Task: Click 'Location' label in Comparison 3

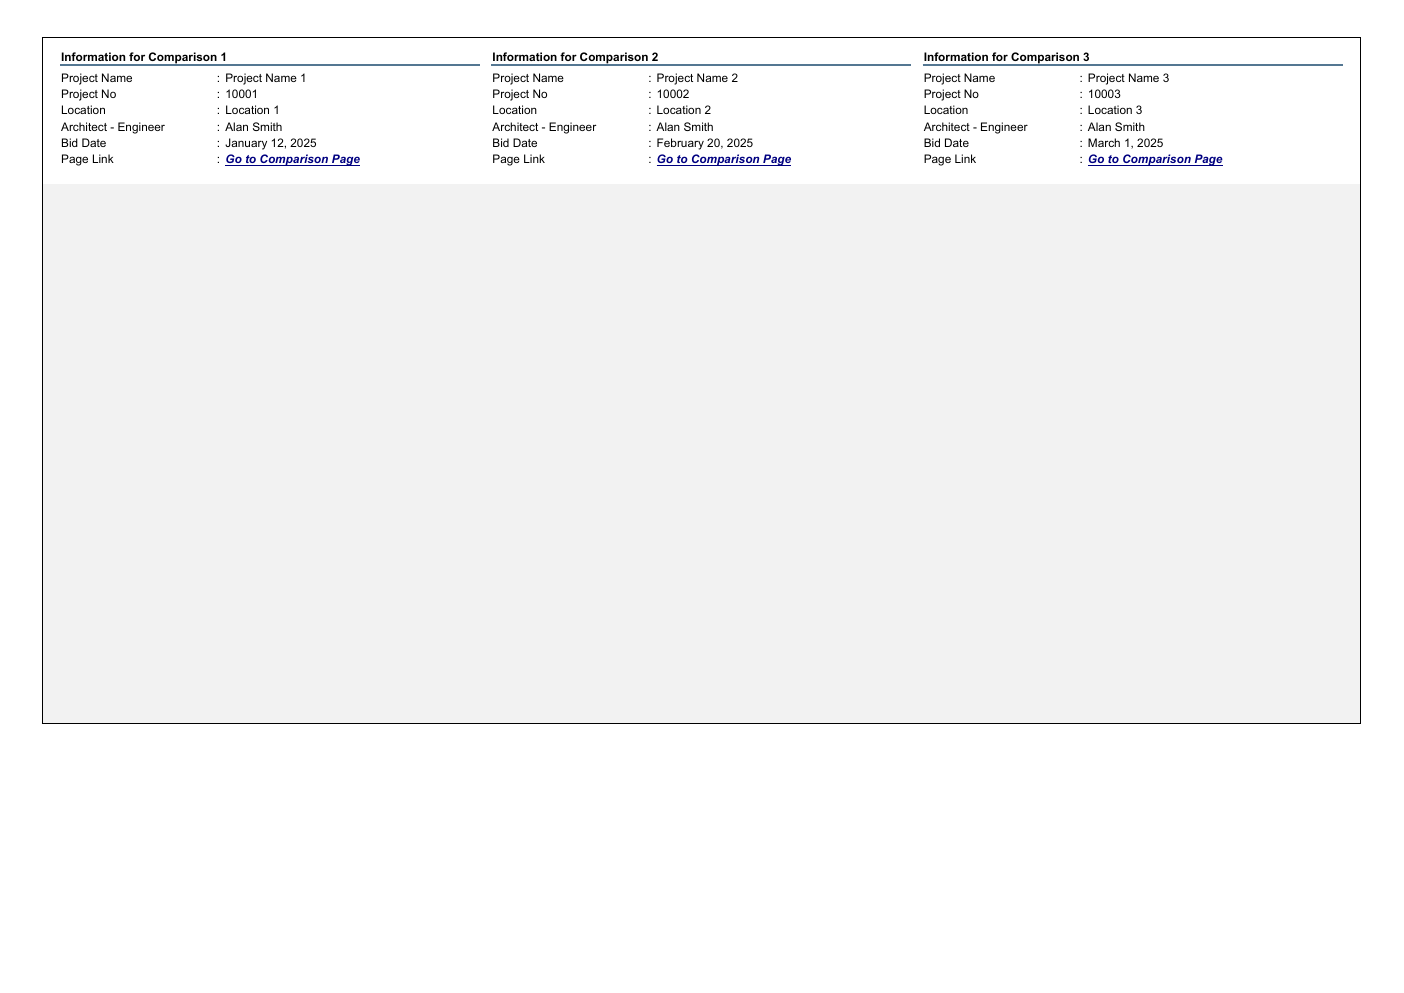Action: [946, 111]
